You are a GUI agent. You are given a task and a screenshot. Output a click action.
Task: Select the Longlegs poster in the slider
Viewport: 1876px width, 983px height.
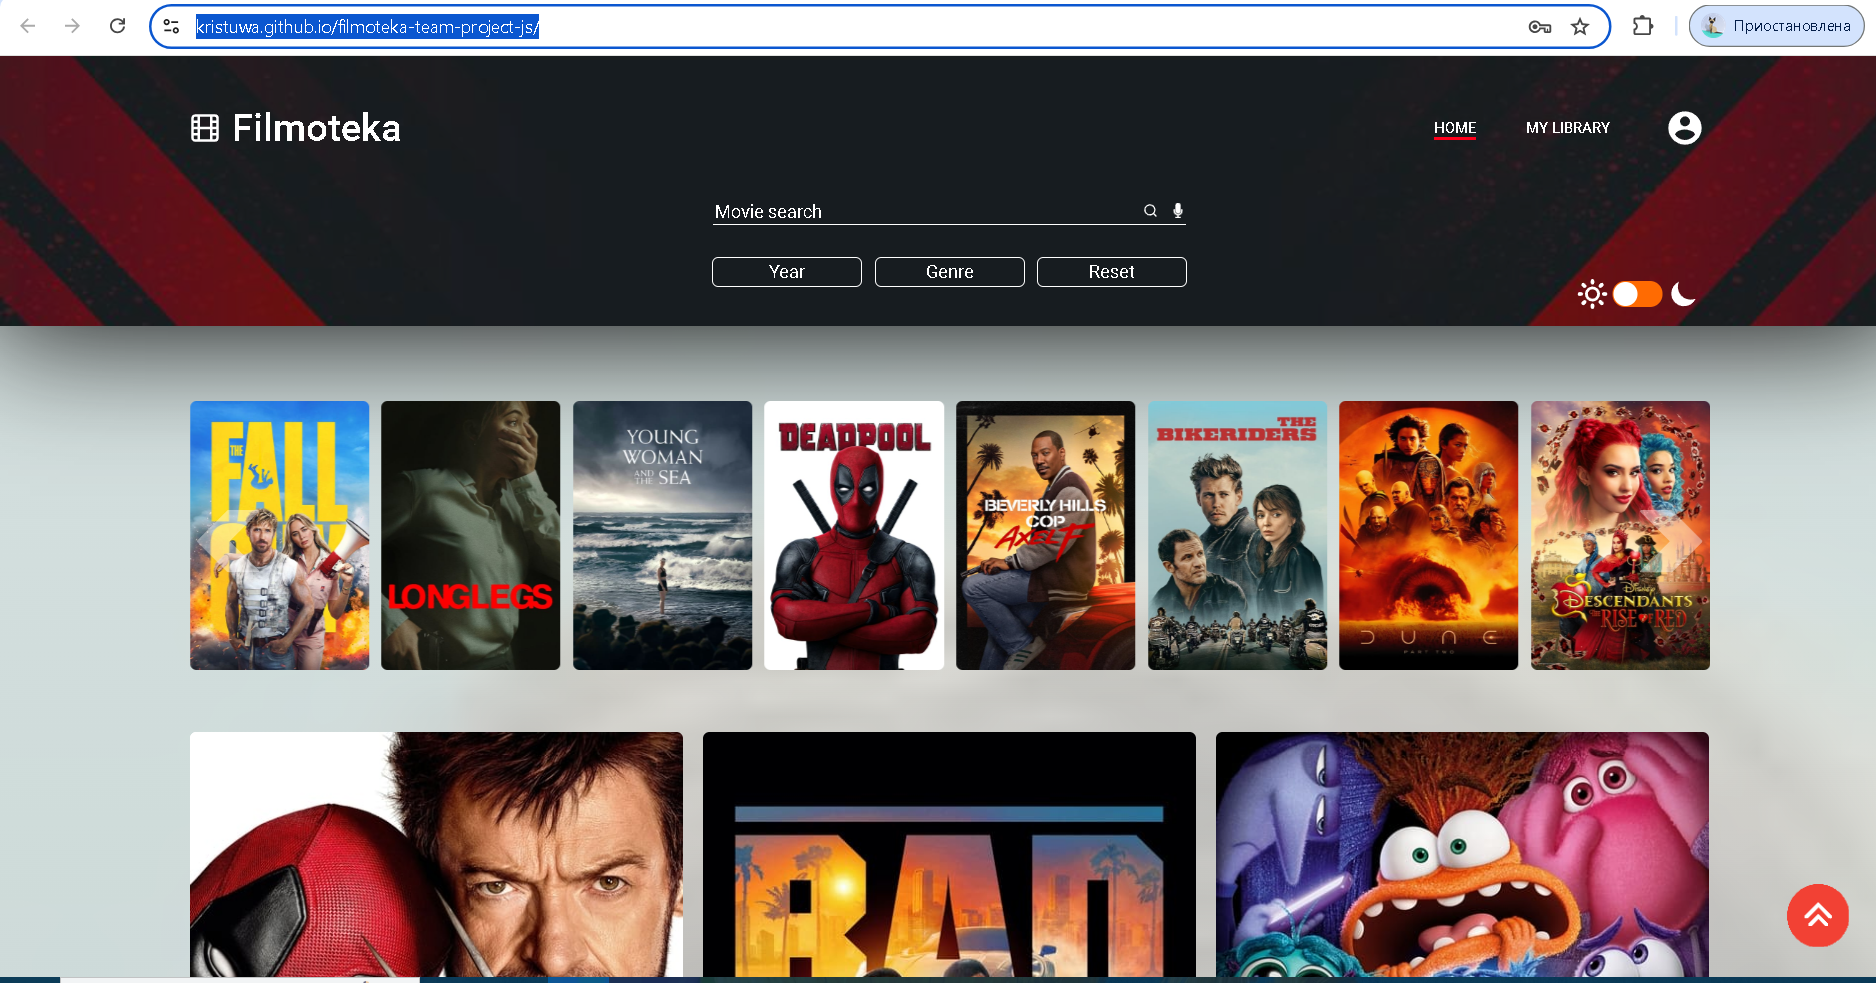click(x=471, y=535)
